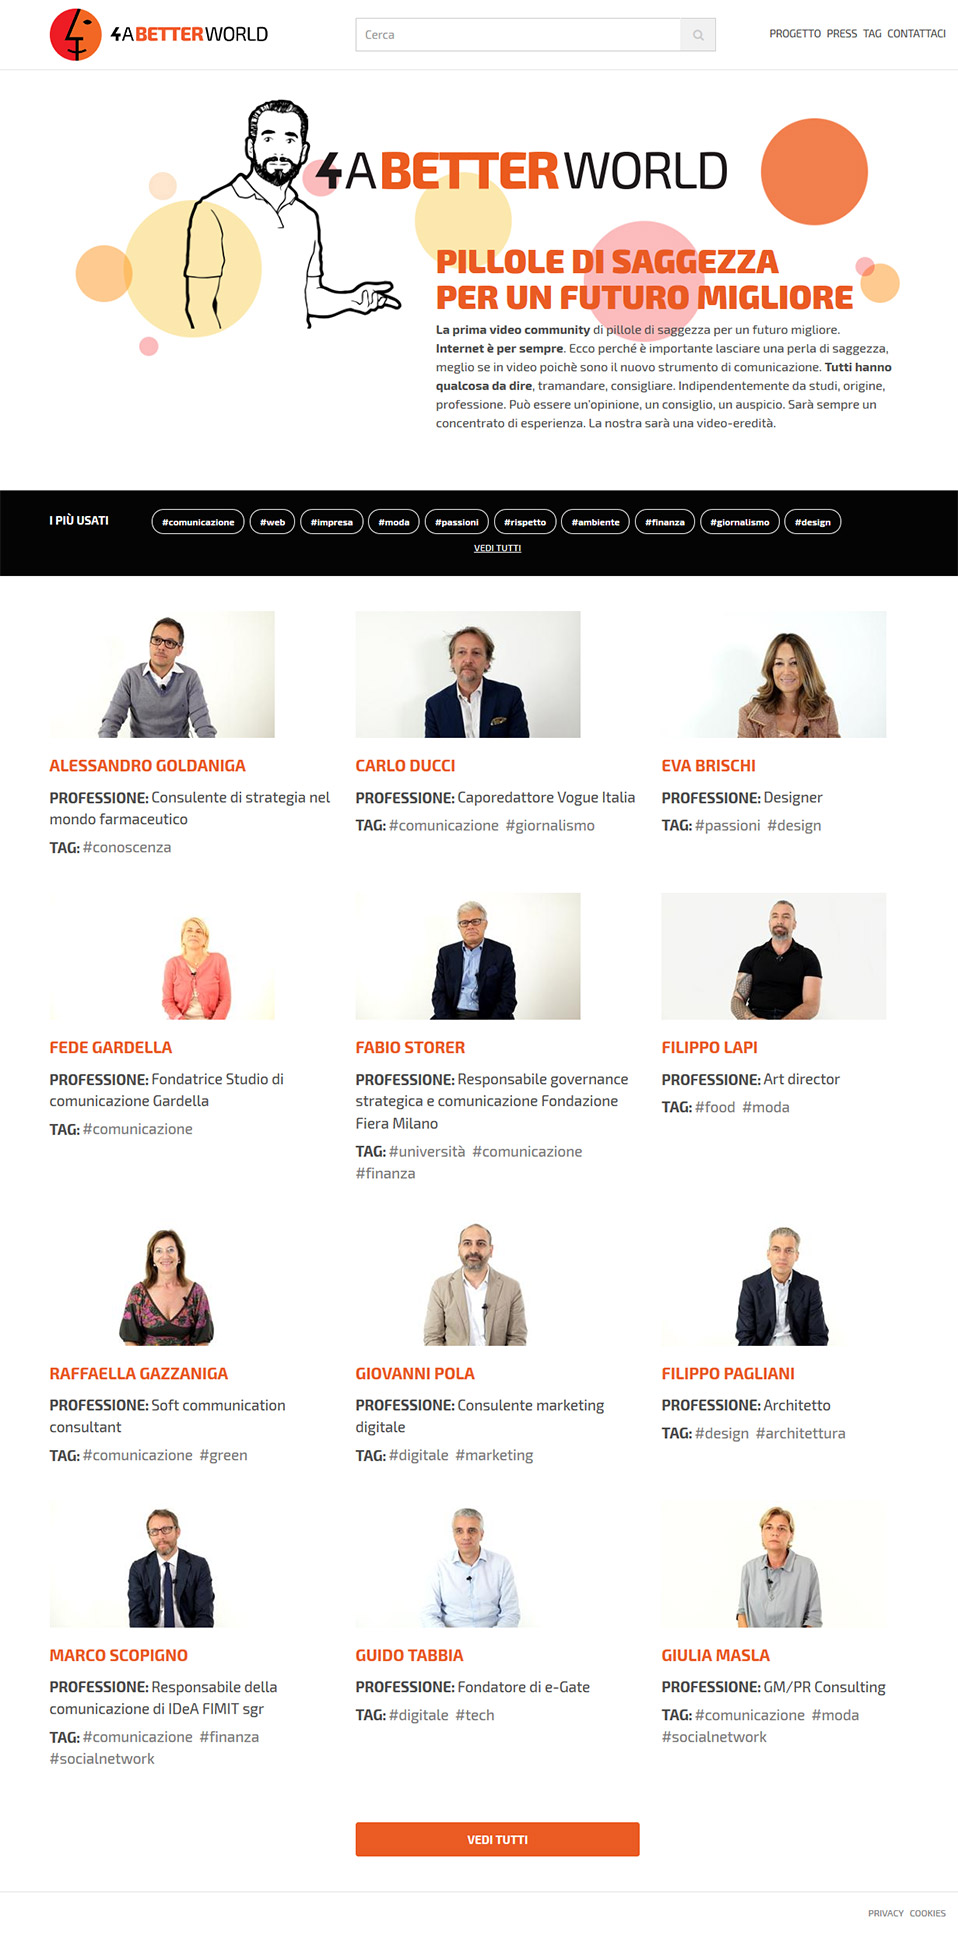This screenshot has width=958, height=1946.
Task: Open the CONTATTACI menu item
Action: pyautogui.click(x=916, y=34)
